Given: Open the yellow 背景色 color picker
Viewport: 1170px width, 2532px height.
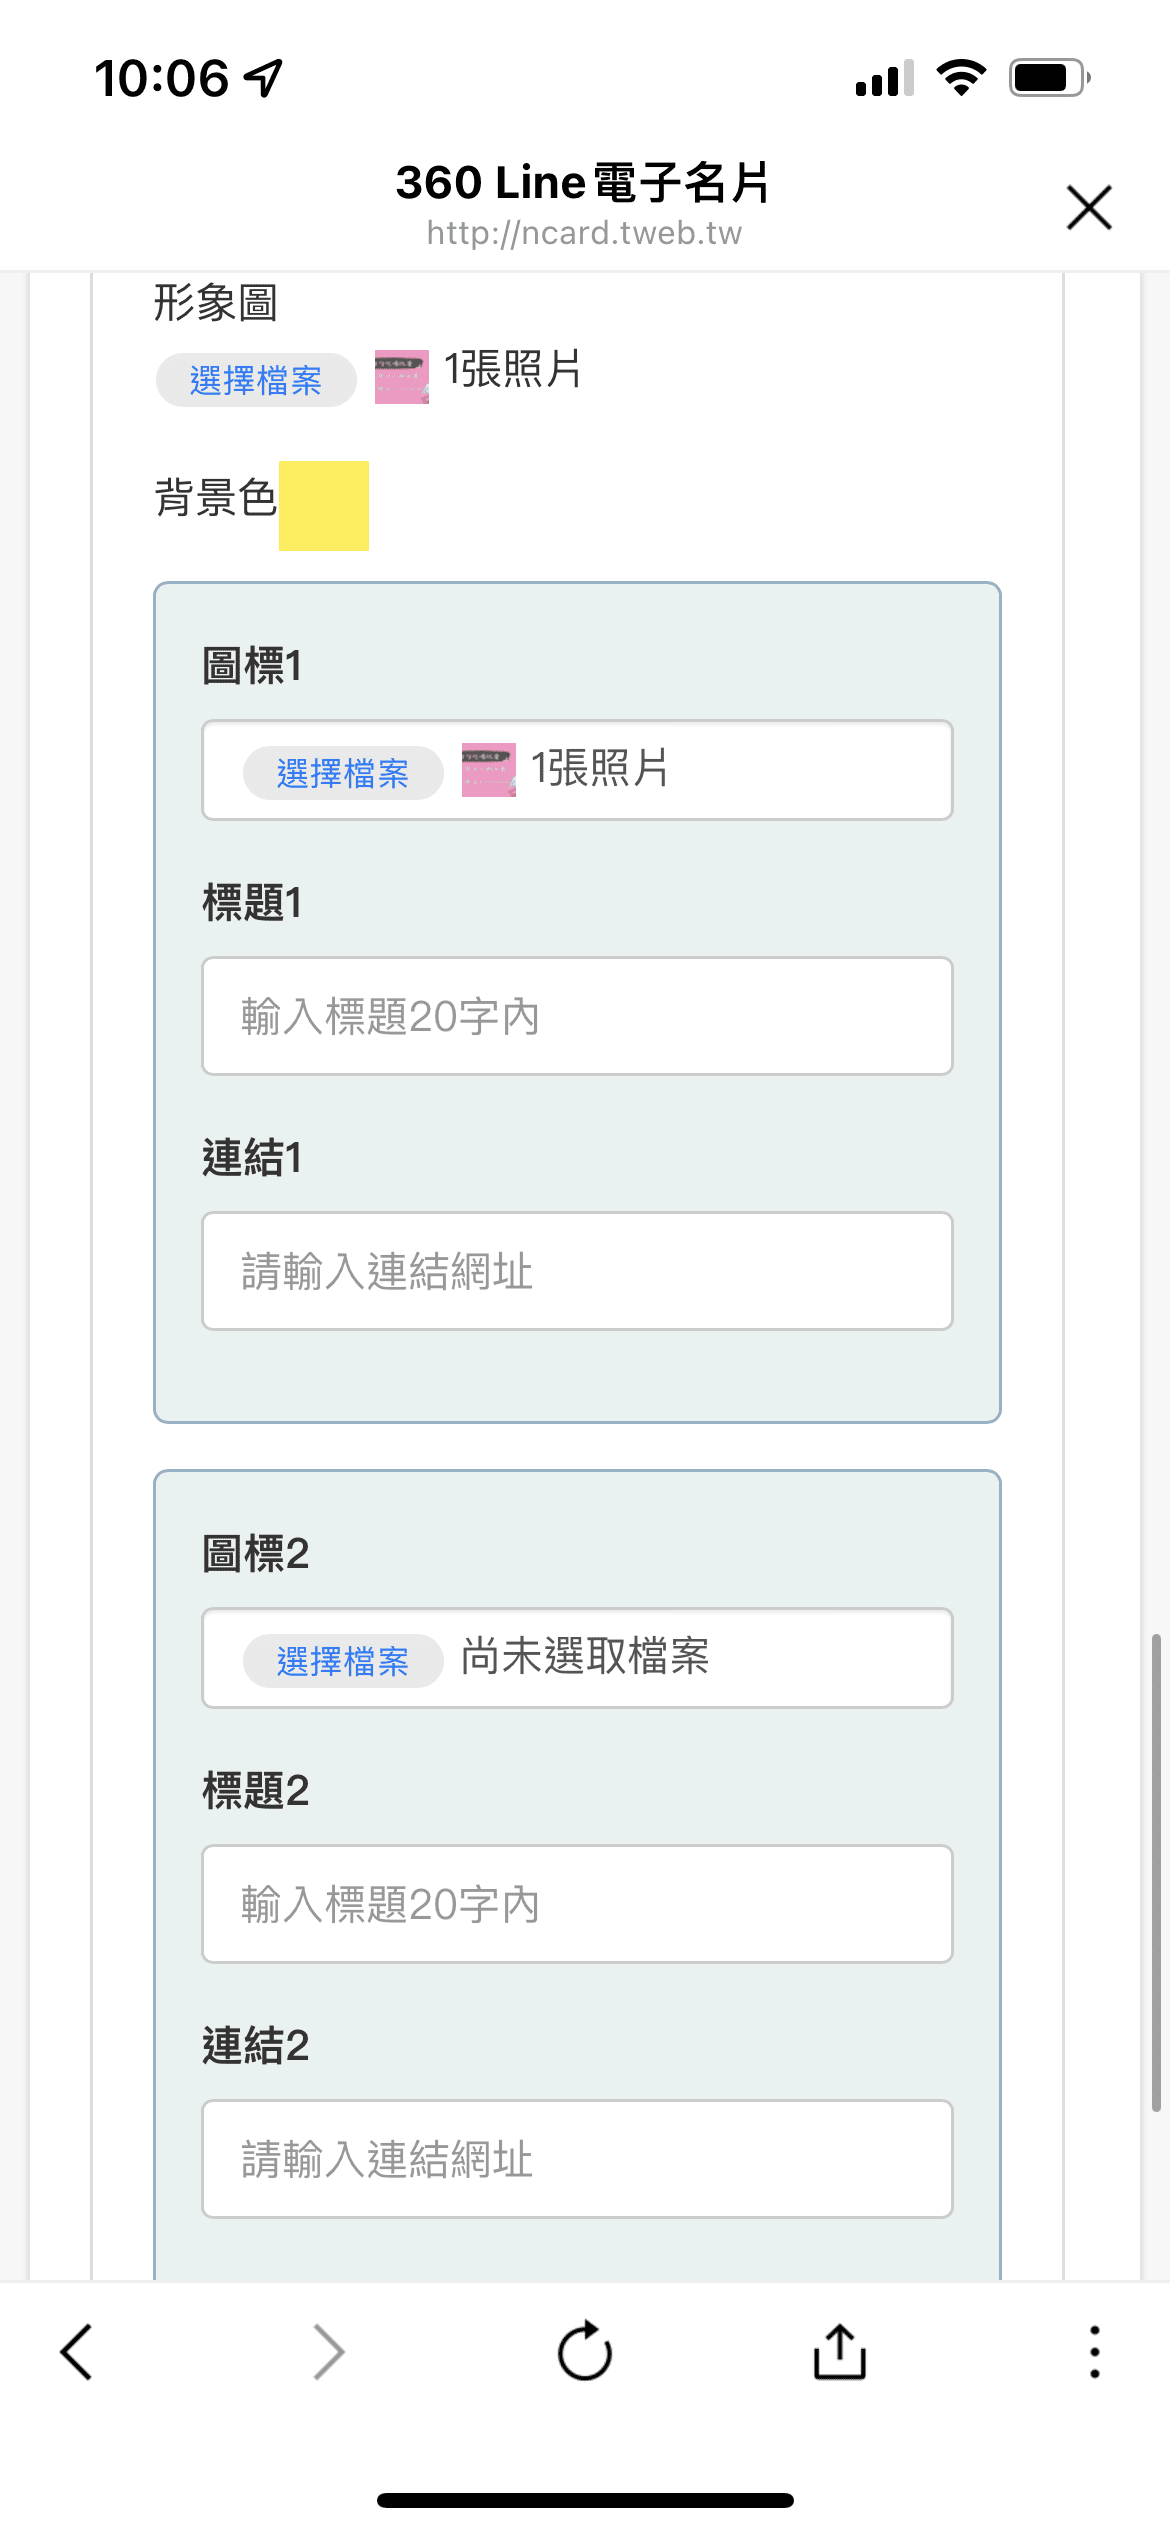Looking at the screenshot, I should click(x=324, y=507).
